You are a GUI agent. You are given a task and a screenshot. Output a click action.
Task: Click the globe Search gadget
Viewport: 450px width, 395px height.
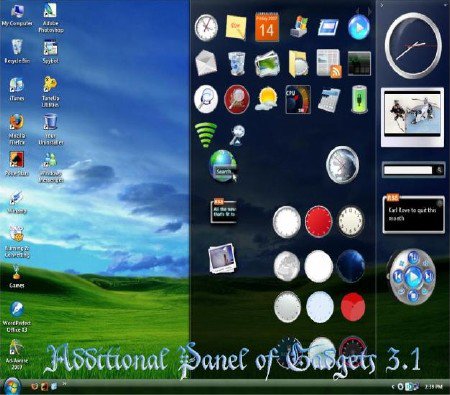tap(223, 166)
